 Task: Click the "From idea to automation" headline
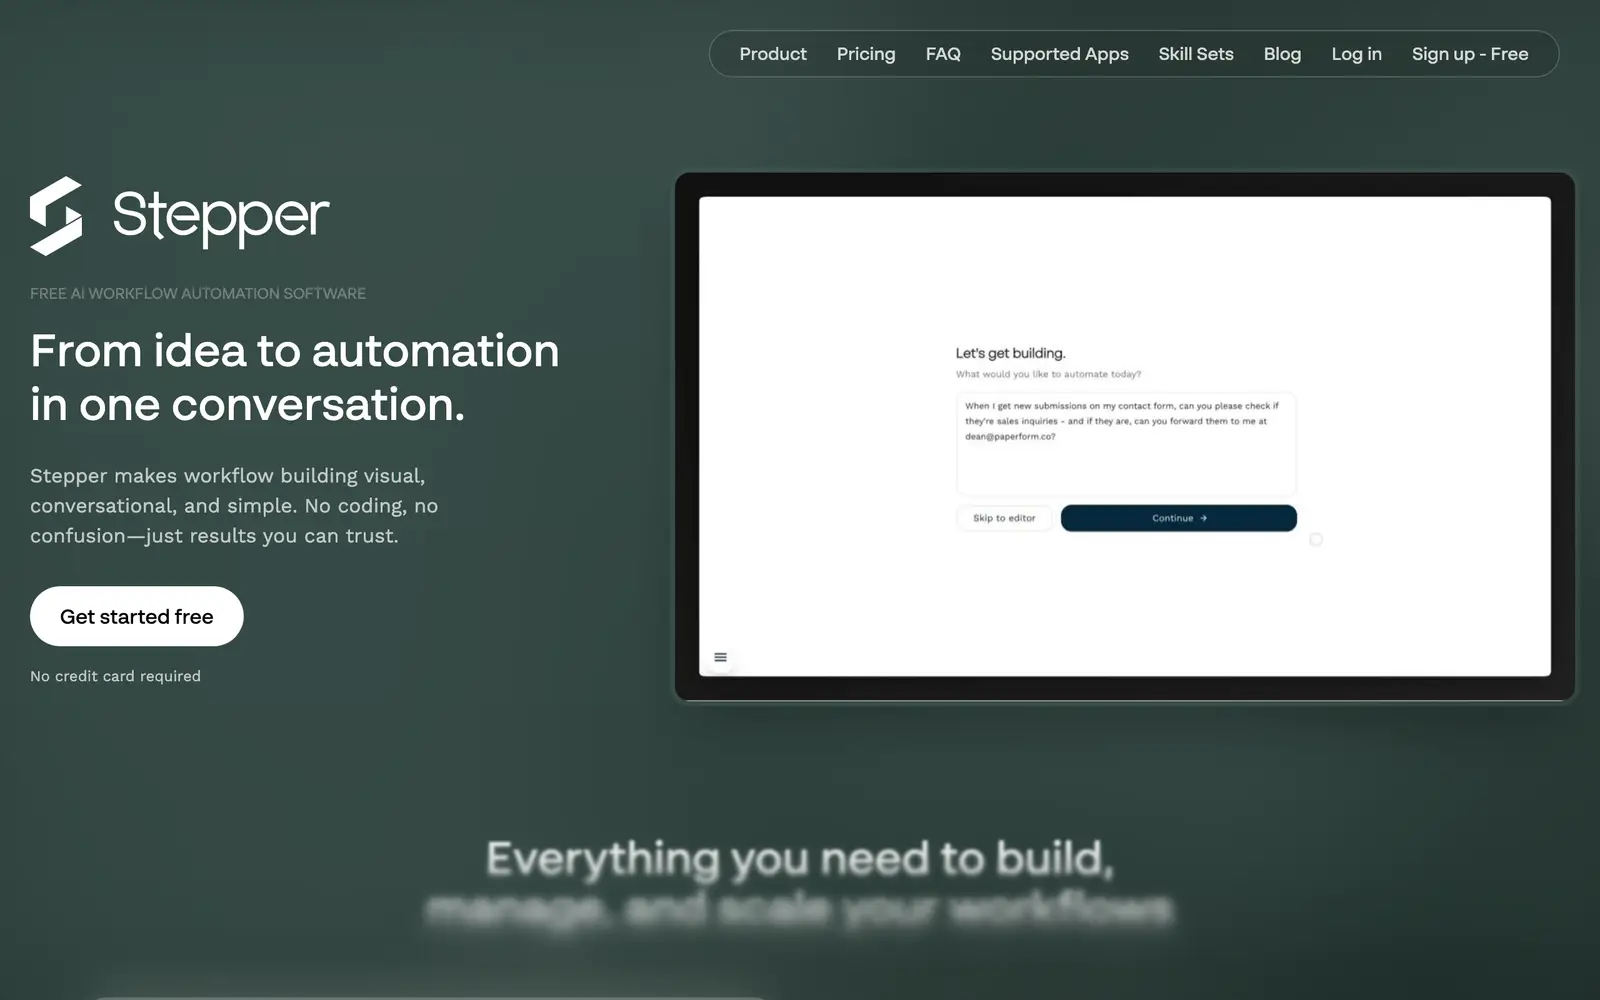[x=295, y=378]
